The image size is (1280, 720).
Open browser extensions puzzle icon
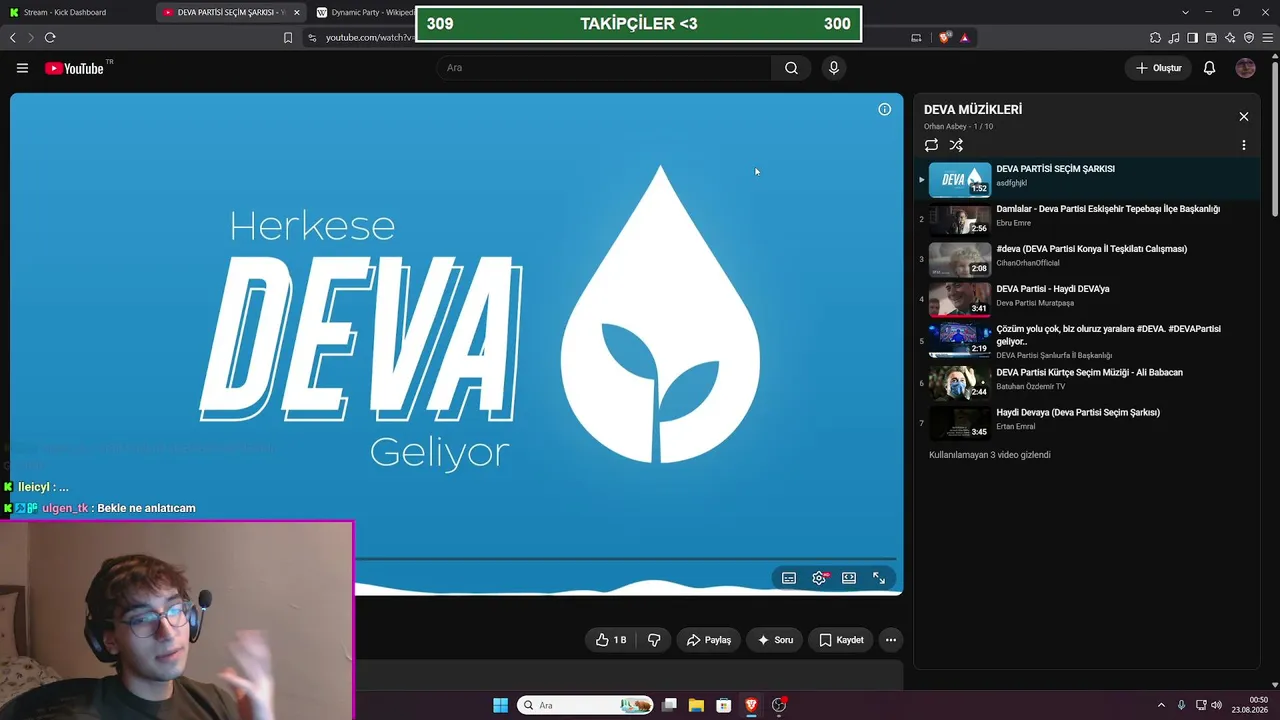1155,38
